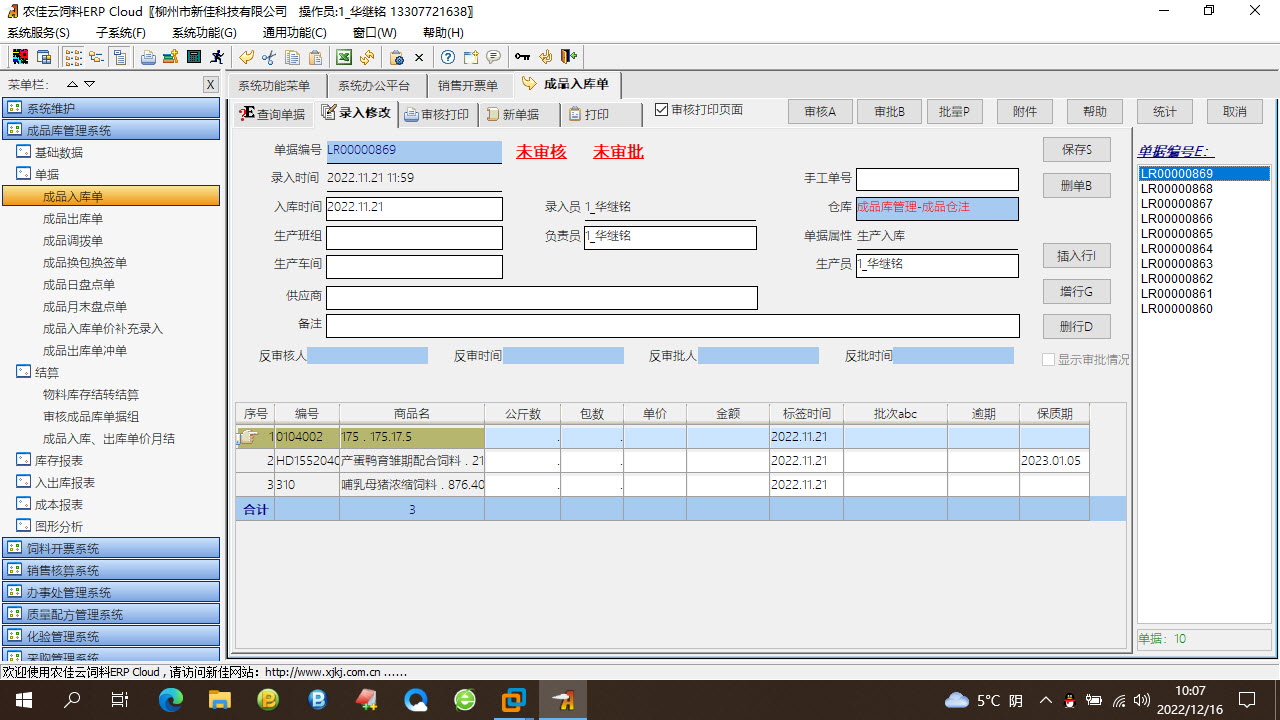Open the Calculator toolbar icon
Screen dimensions: 1280x720
tap(193, 57)
